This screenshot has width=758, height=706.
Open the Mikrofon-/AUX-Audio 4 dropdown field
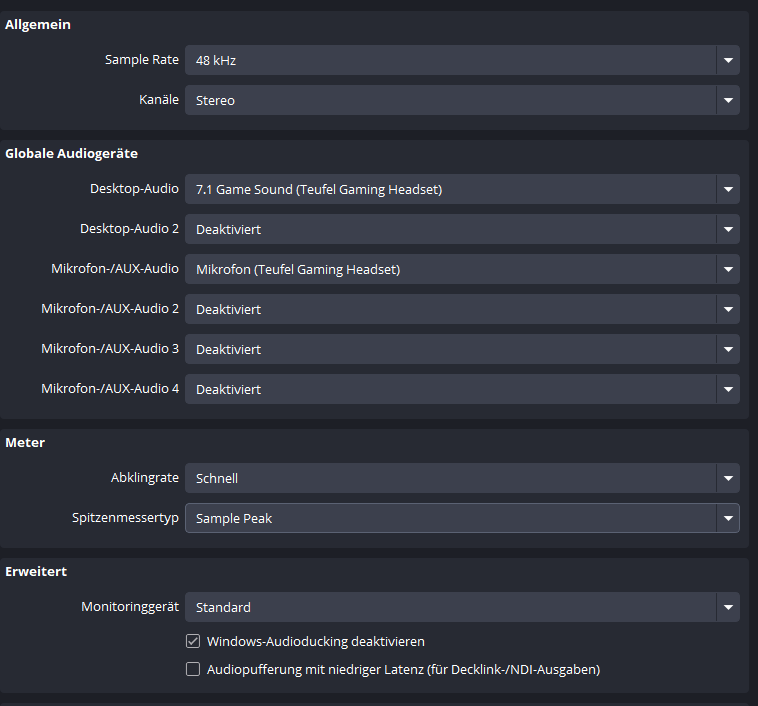(x=450, y=389)
